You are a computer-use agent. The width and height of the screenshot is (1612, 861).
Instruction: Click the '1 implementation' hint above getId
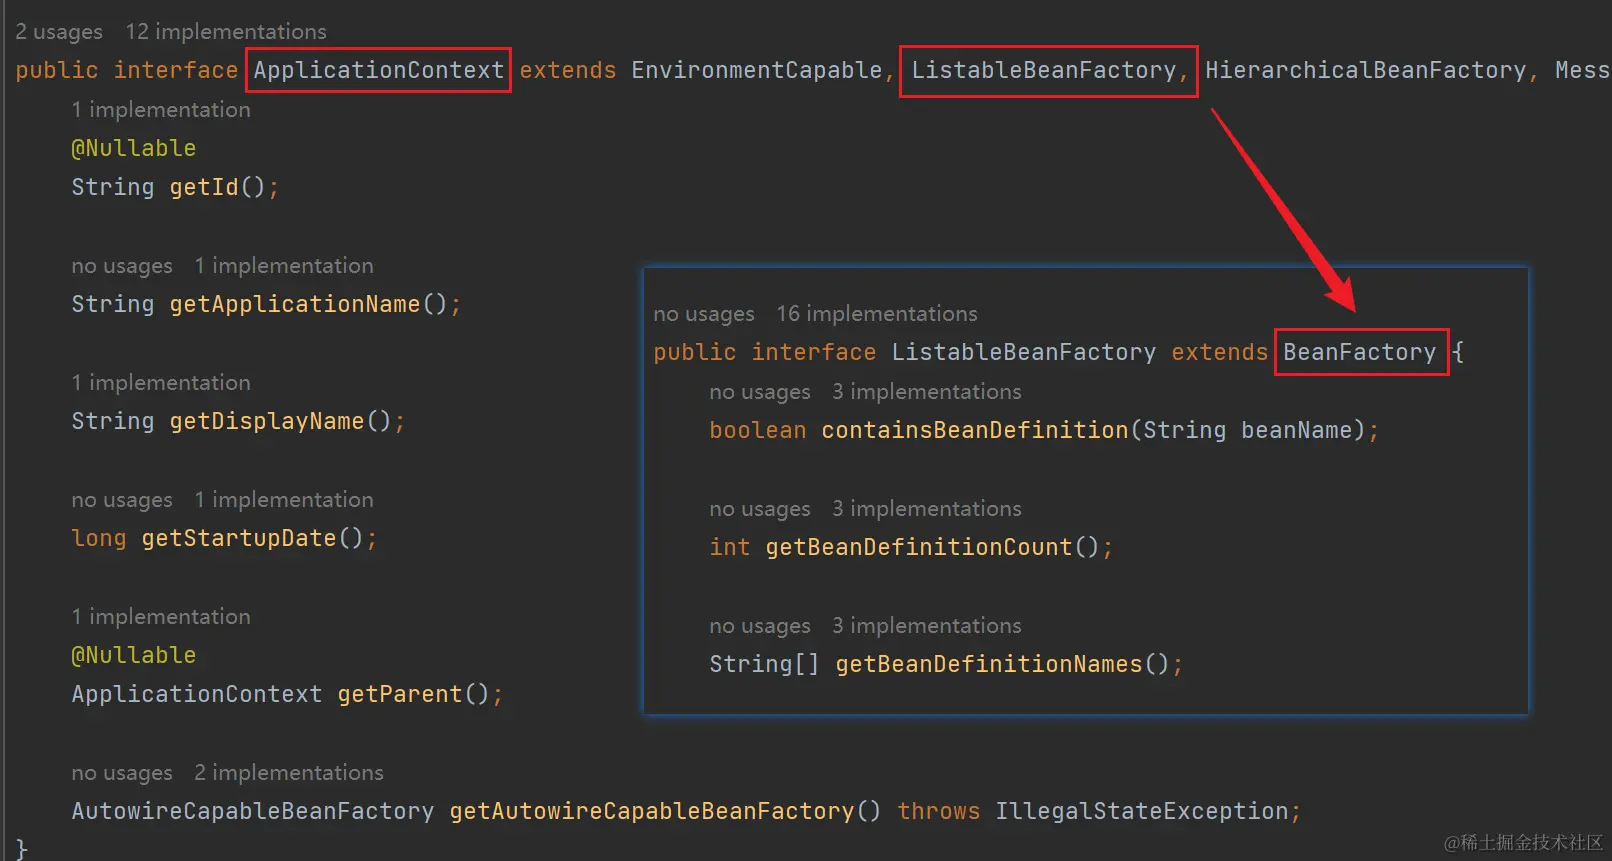pos(161,110)
